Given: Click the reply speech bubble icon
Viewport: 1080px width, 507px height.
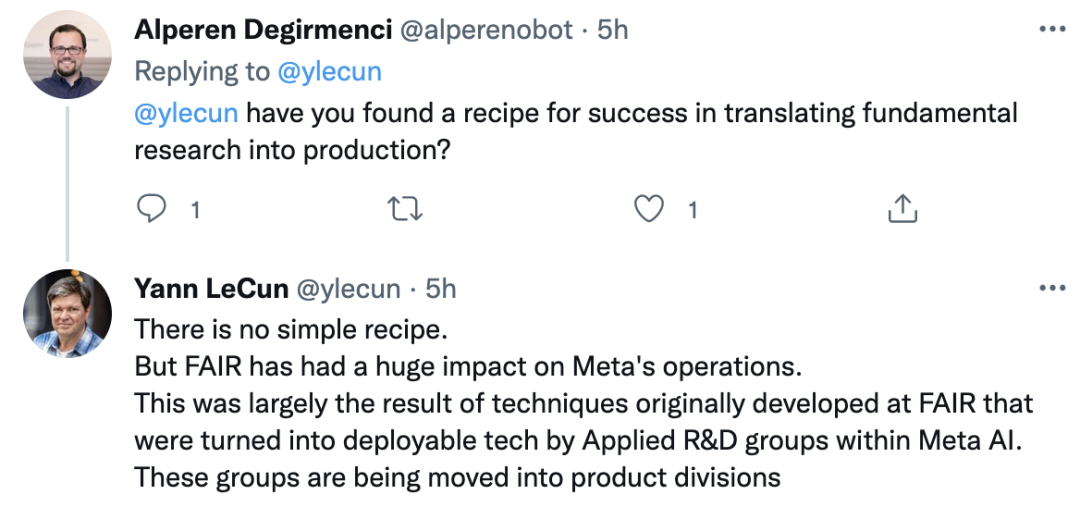Looking at the screenshot, I should pos(151,209).
